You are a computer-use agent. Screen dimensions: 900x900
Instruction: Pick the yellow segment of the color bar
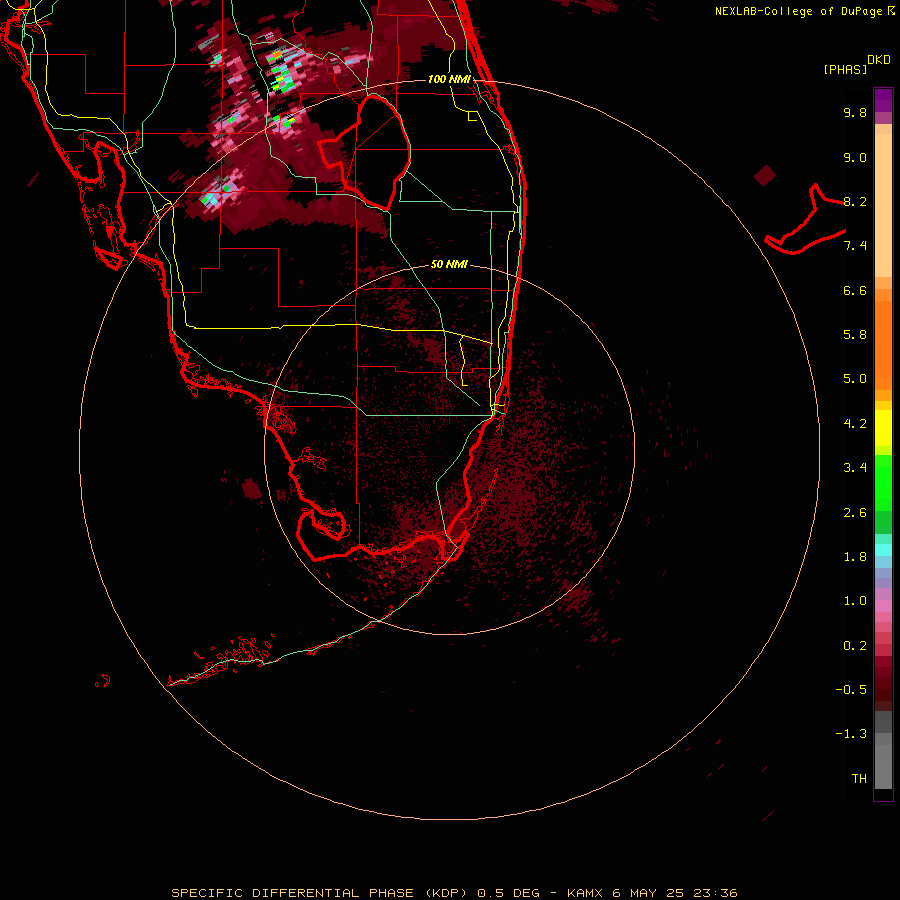[x=883, y=428]
